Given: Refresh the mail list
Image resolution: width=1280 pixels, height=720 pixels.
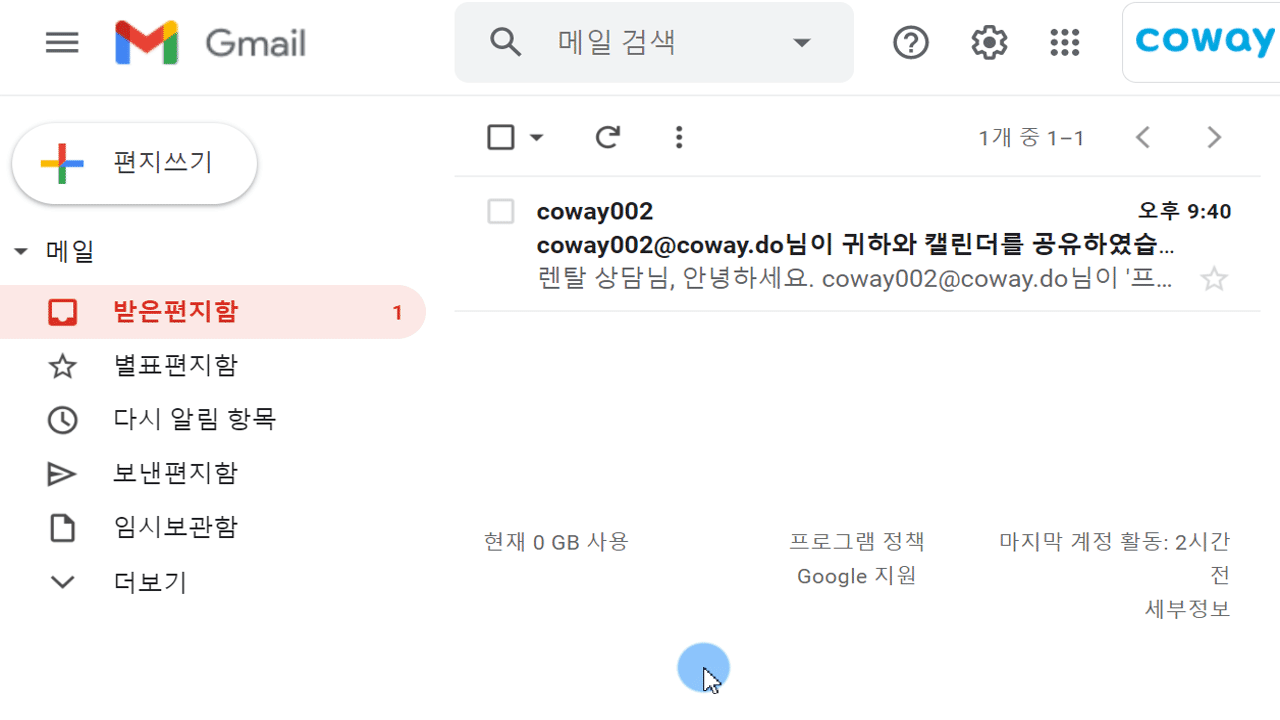Looking at the screenshot, I should 608,137.
